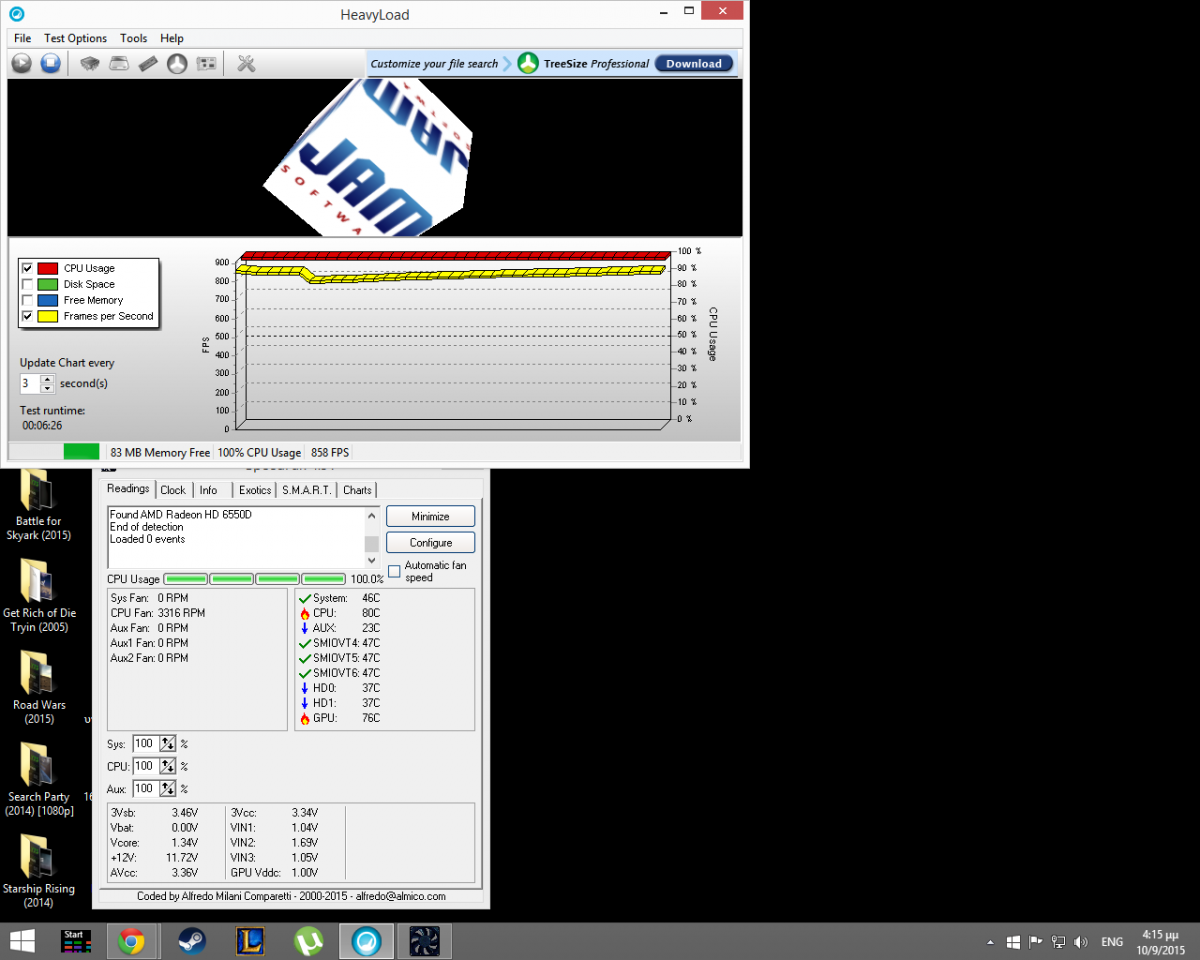Open Google Chrome from taskbar
This screenshot has width=1200, height=960.
click(131, 941)
